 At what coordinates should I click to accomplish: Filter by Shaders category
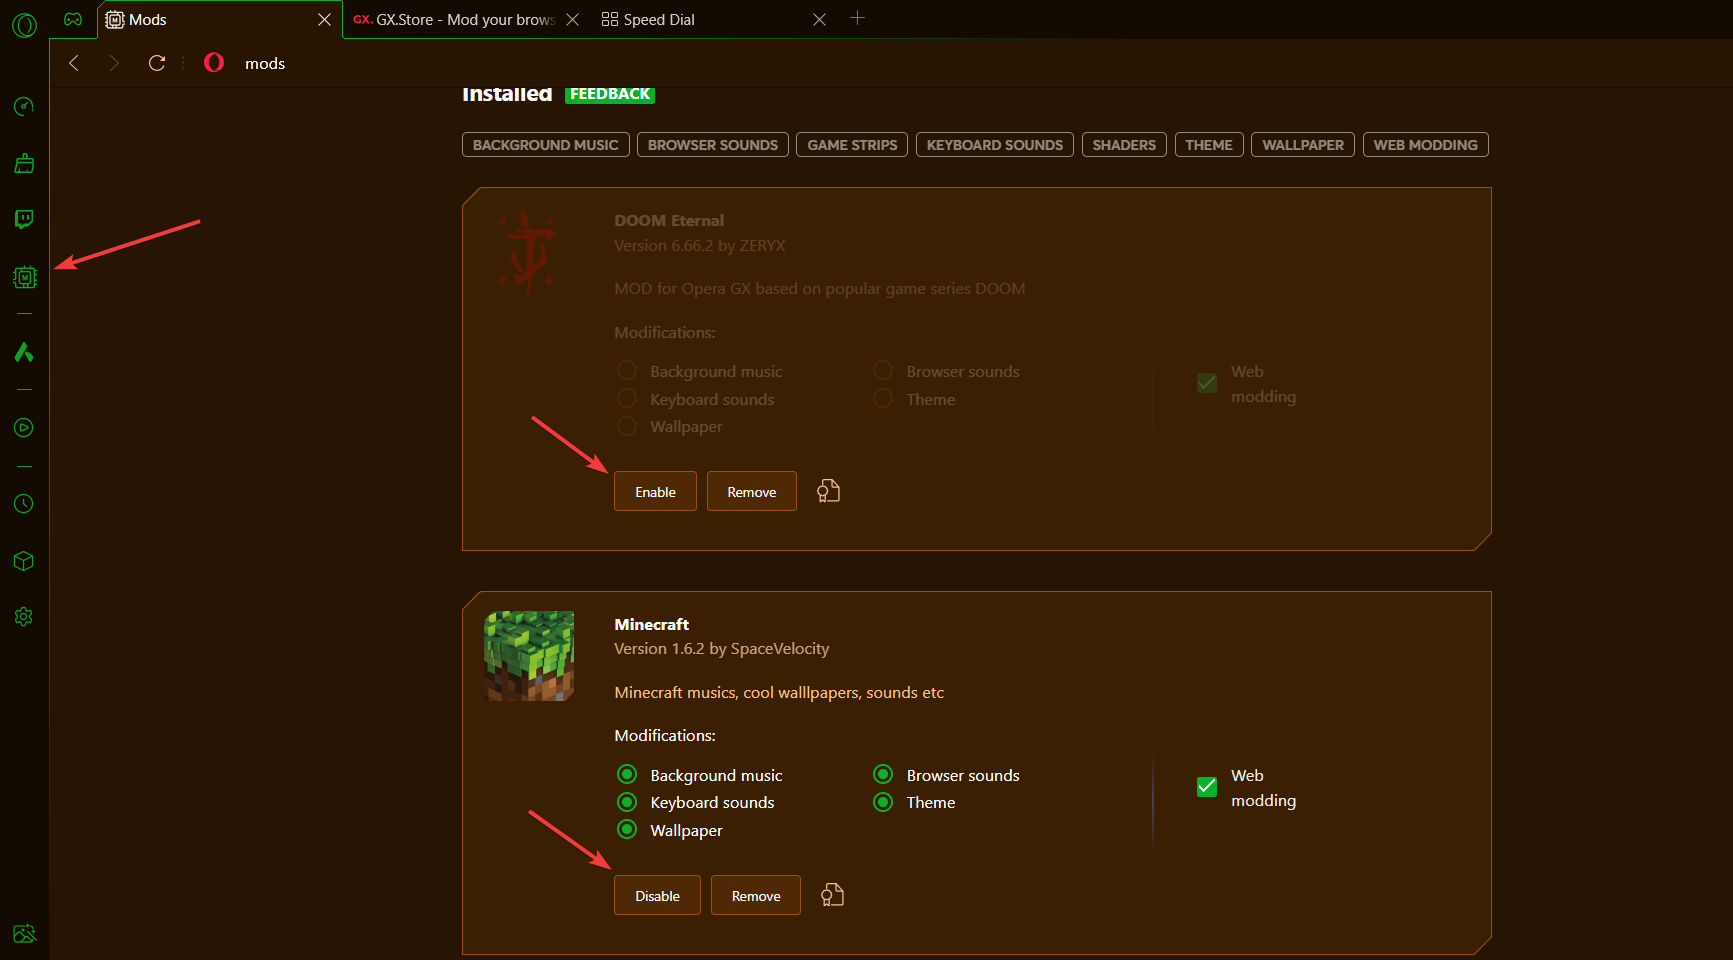(x=1124, y=145)
